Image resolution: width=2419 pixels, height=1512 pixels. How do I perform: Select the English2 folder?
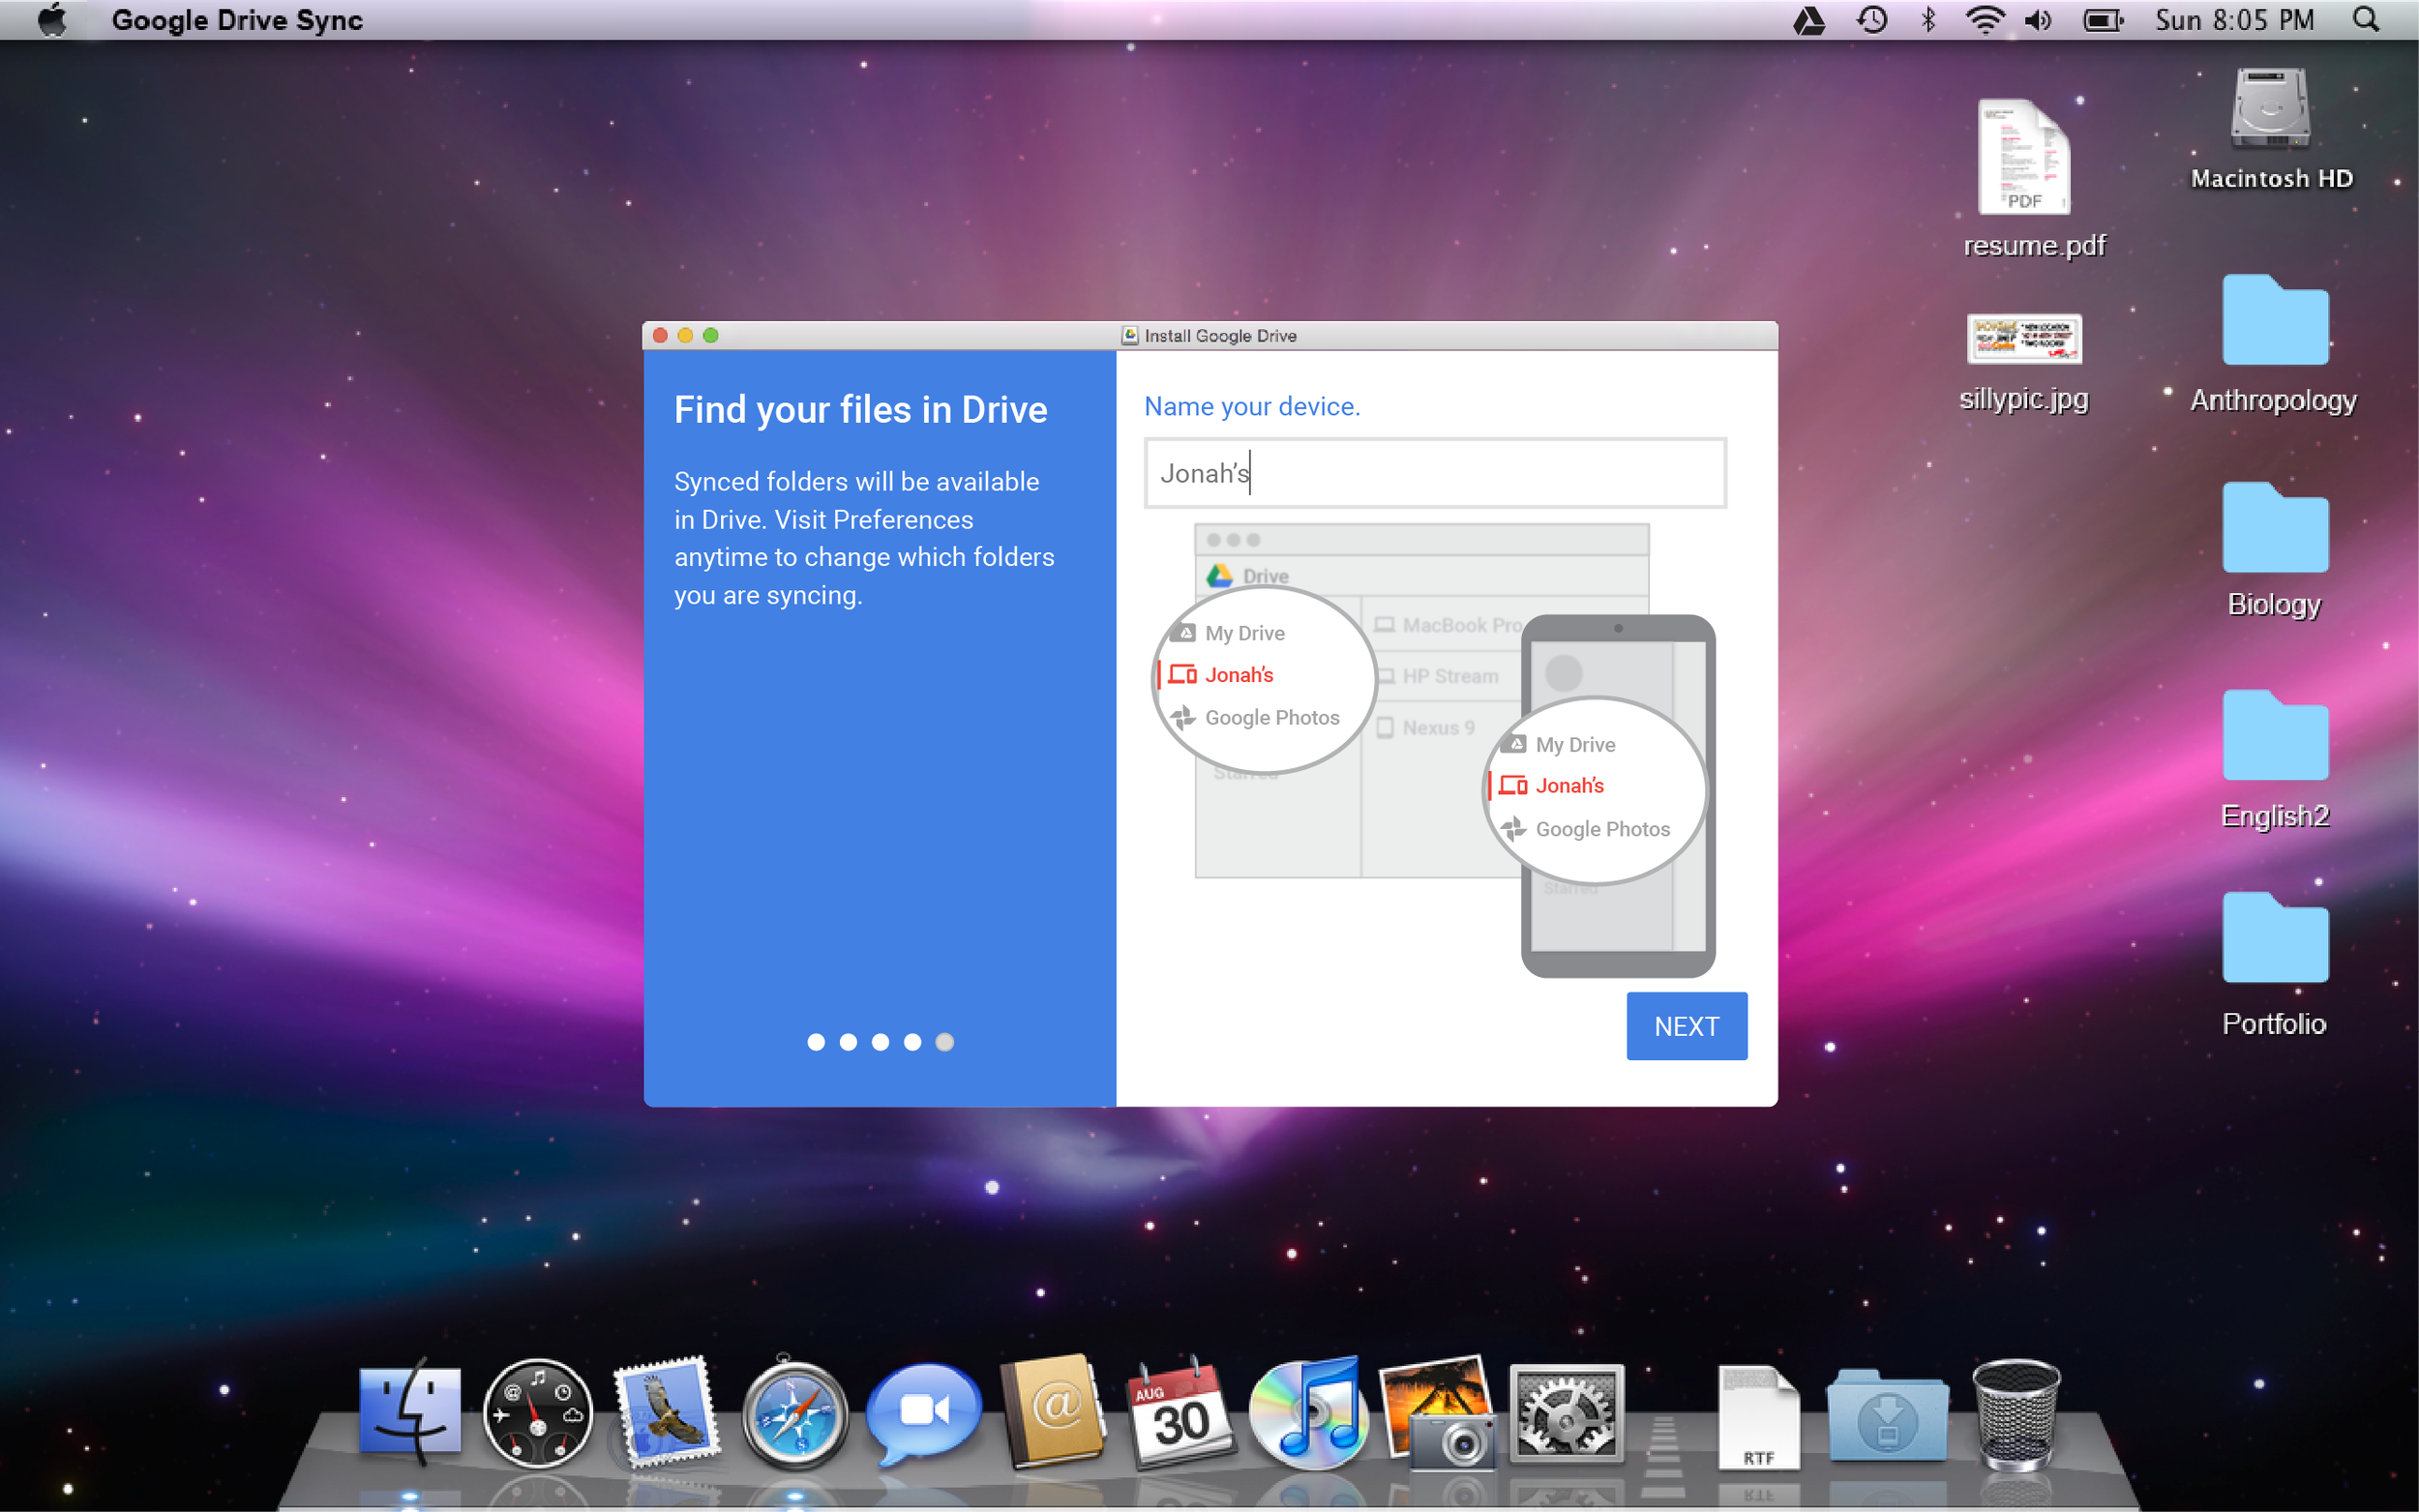tap(2275, 736)
